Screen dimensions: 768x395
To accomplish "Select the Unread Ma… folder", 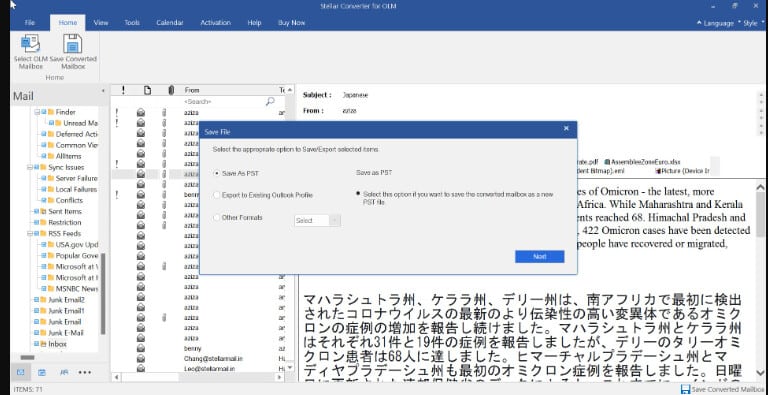I will 81,123.
